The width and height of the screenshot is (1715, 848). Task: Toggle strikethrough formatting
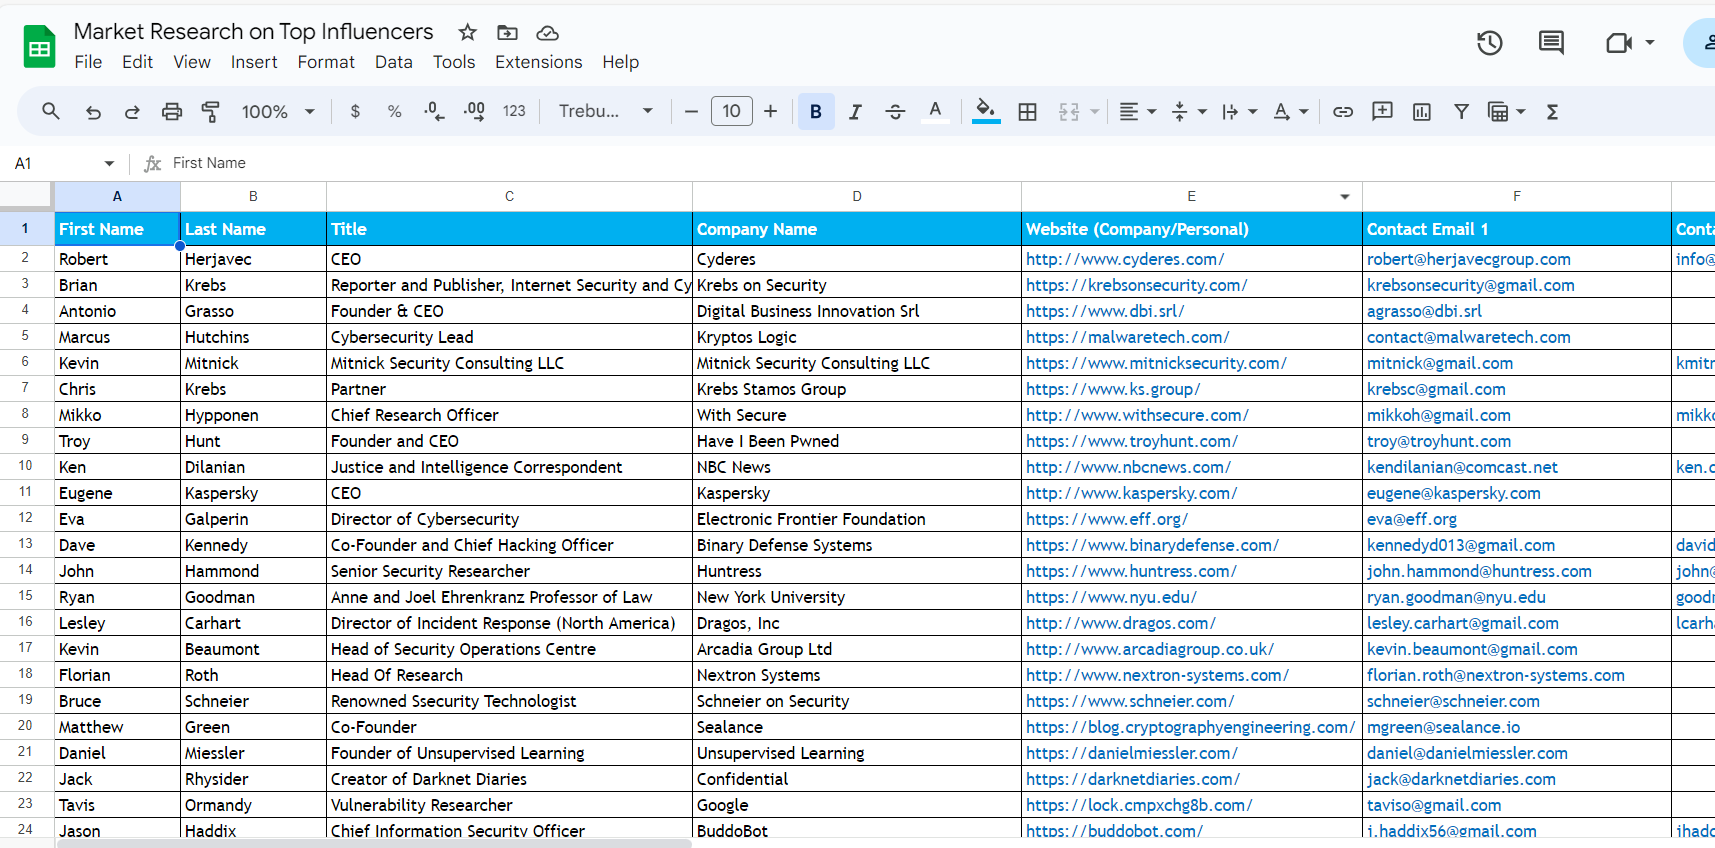click(x=895, y=112)
